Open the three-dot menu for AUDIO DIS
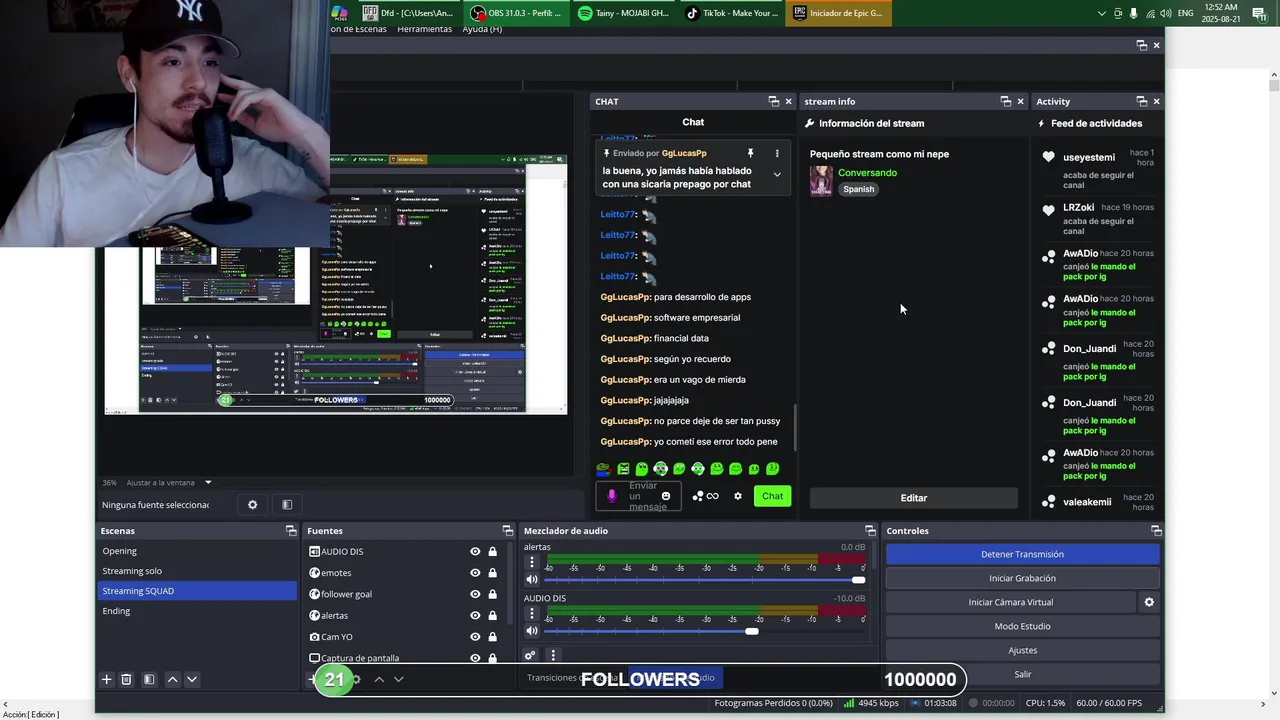The image size is (1280, 720). (x=532, y=613)
